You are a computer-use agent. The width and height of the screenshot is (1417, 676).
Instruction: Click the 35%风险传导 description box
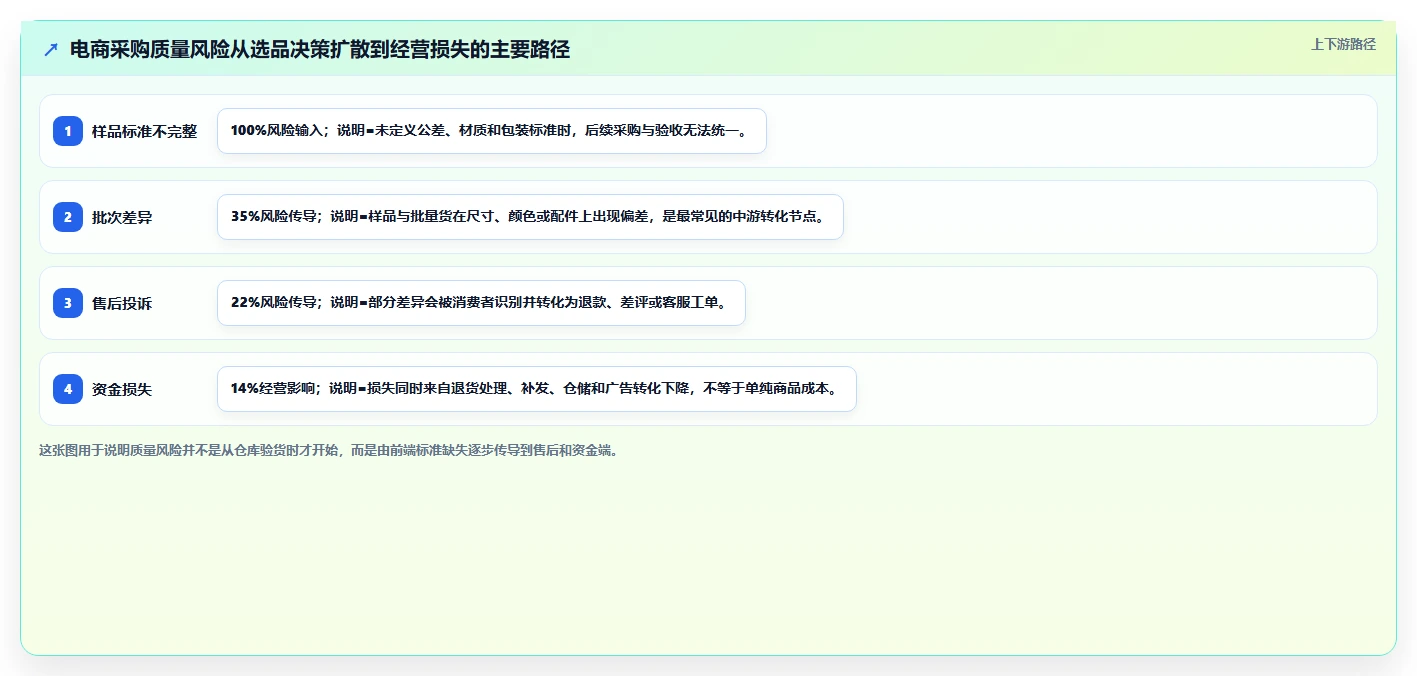coord(530,217)
